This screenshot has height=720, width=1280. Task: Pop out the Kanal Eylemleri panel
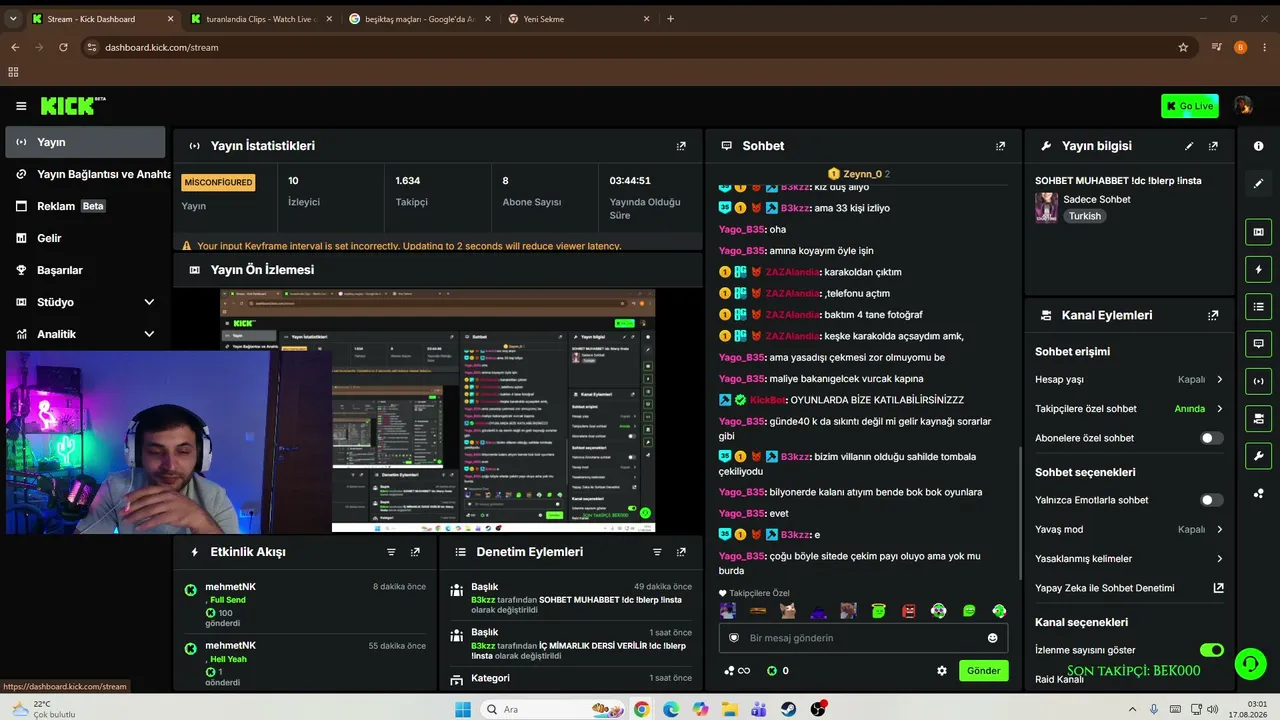click(1213, 315)
